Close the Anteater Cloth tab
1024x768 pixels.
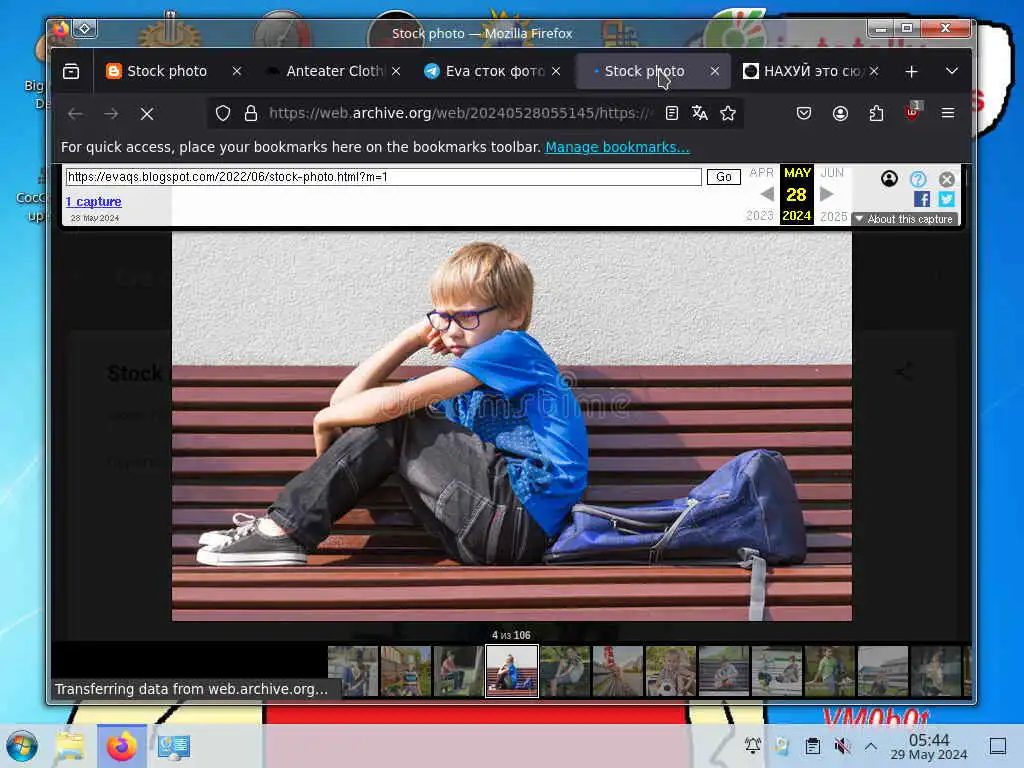coord(396,71)
